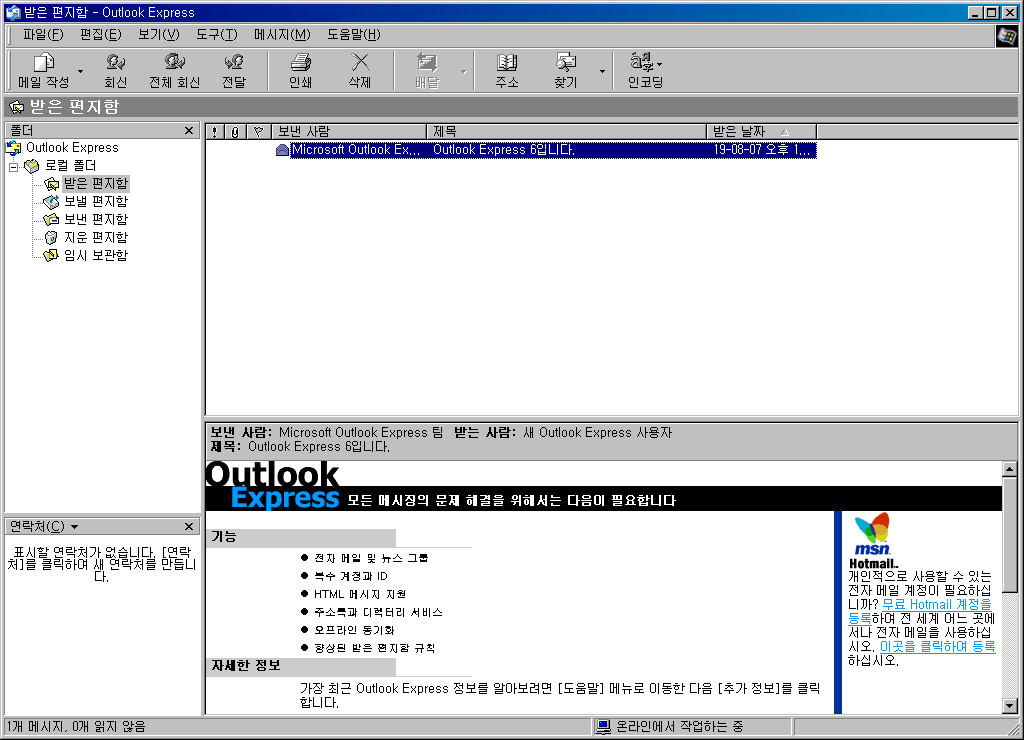Select the 보낸 편지함 (Sent) folder

(95, 219)
